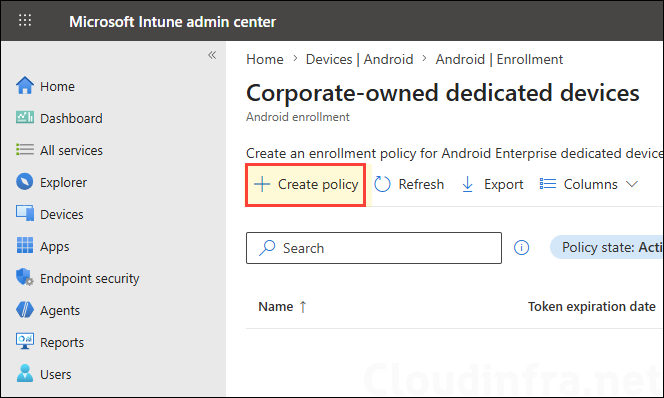Click the plus icon beside Create policy

(x=262, y=184)
